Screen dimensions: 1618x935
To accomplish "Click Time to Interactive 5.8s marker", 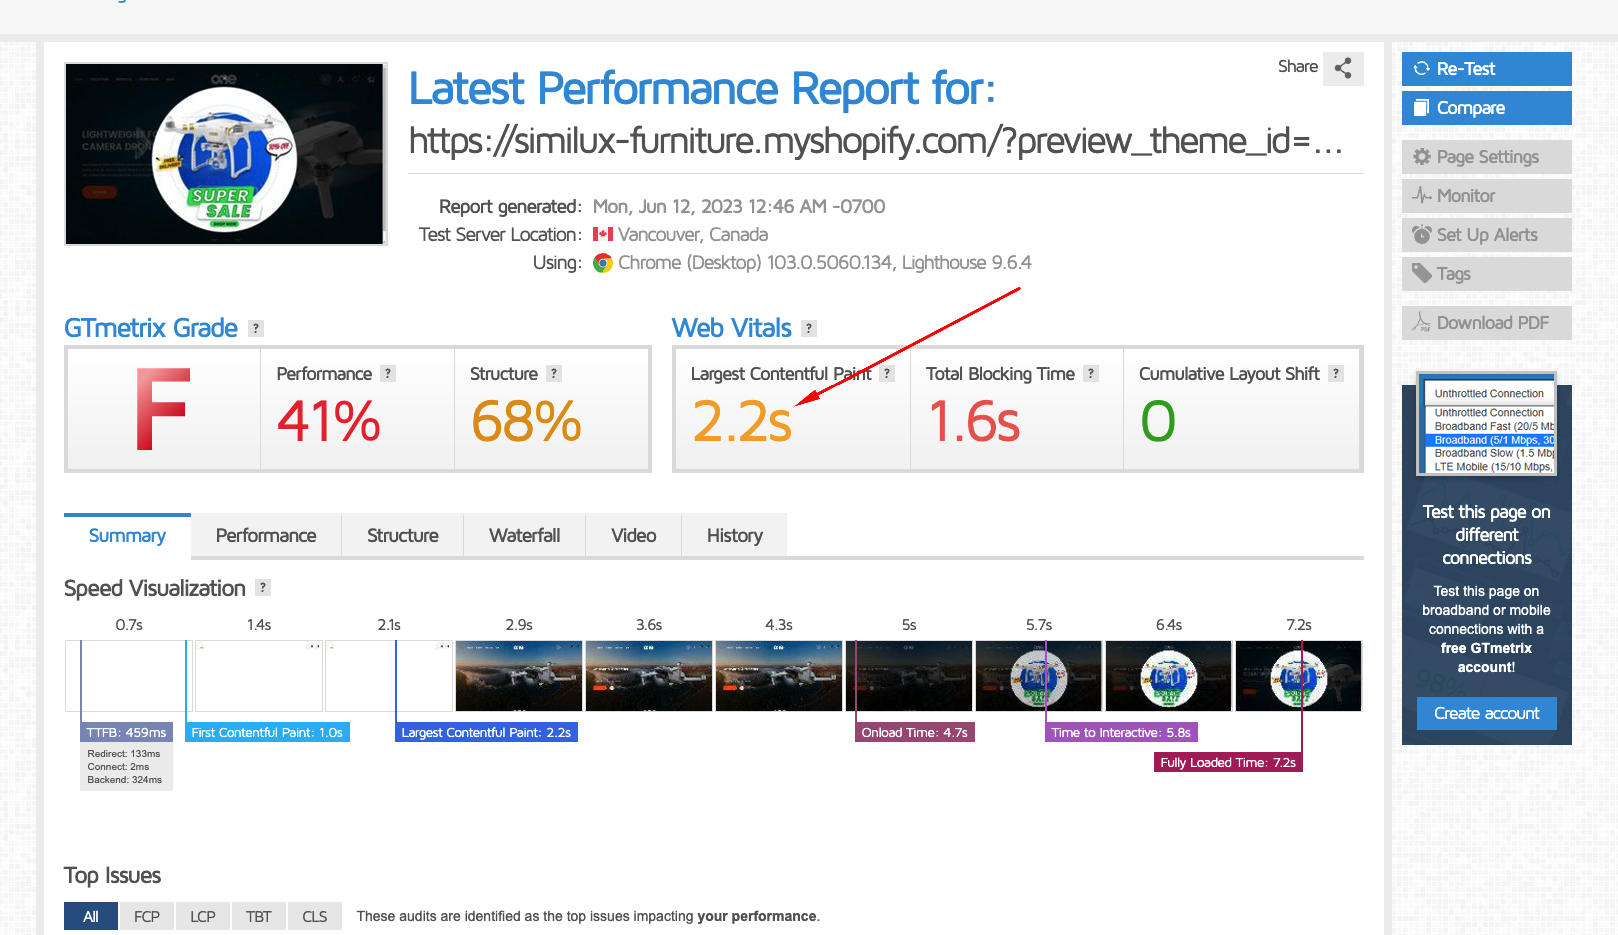I will pos(1121,732).
